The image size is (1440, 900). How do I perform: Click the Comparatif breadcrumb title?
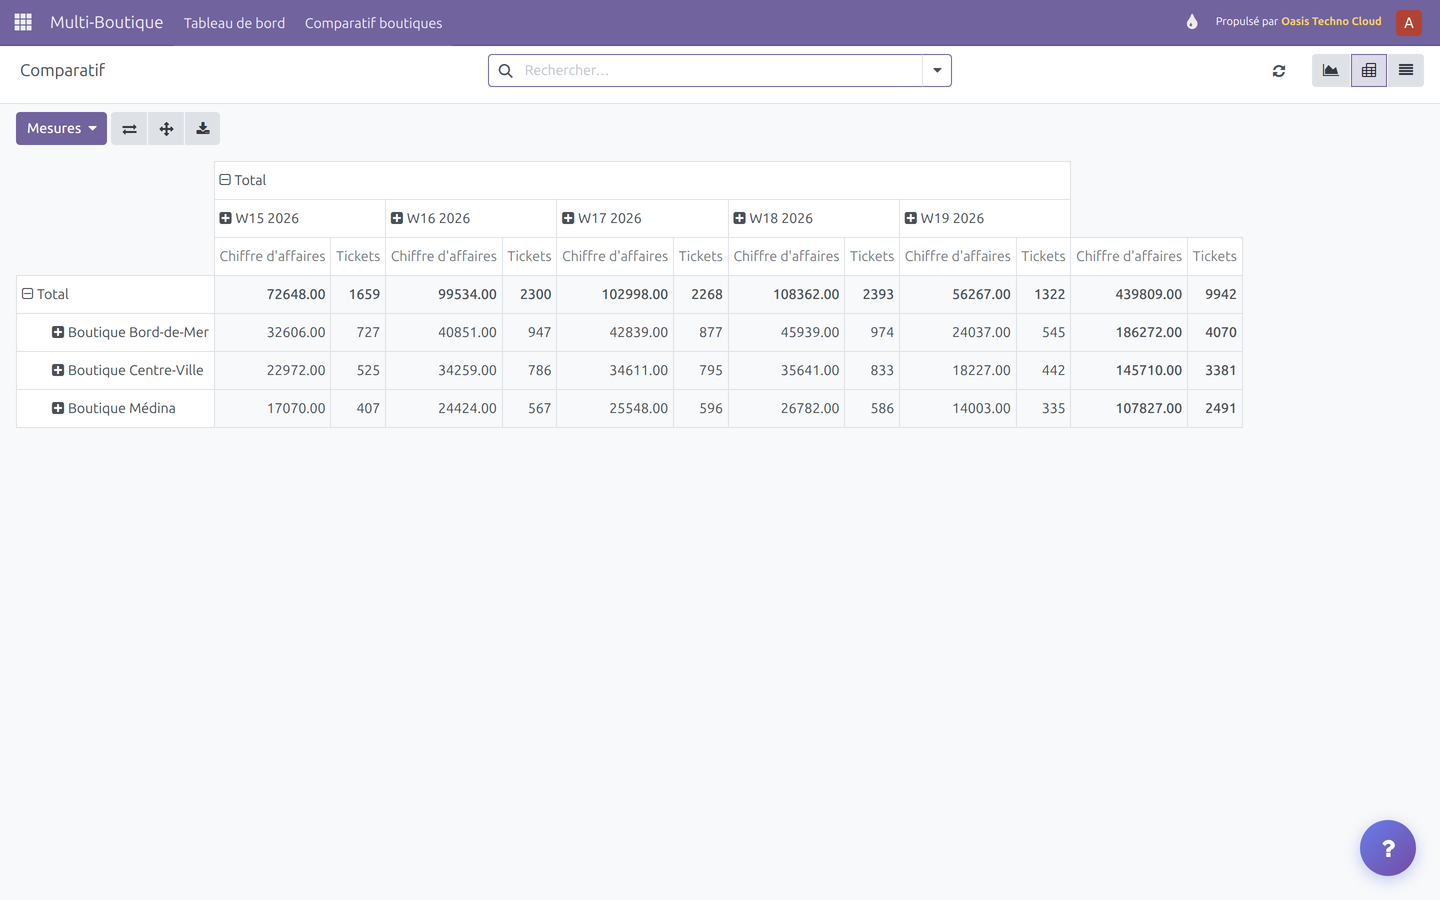tap(62, 70)
